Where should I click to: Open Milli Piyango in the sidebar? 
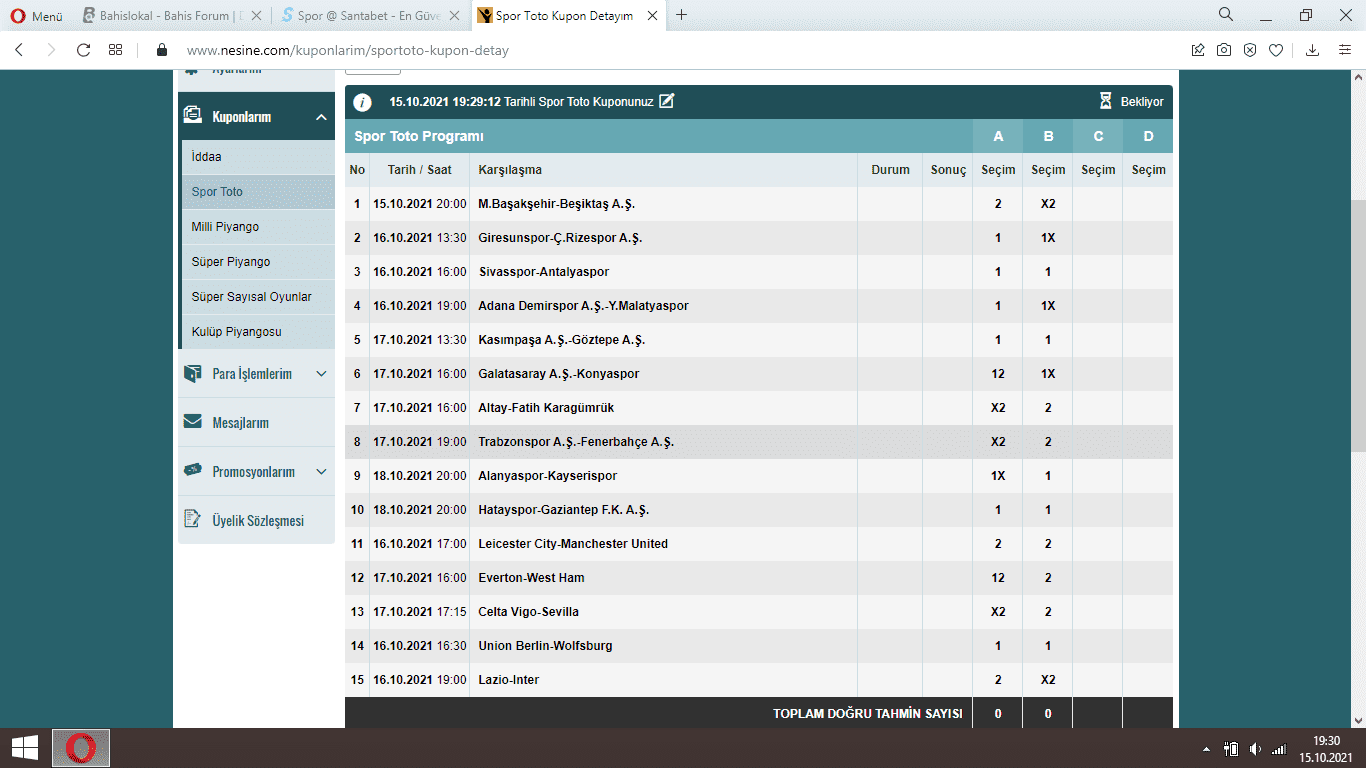coord(258,227)
